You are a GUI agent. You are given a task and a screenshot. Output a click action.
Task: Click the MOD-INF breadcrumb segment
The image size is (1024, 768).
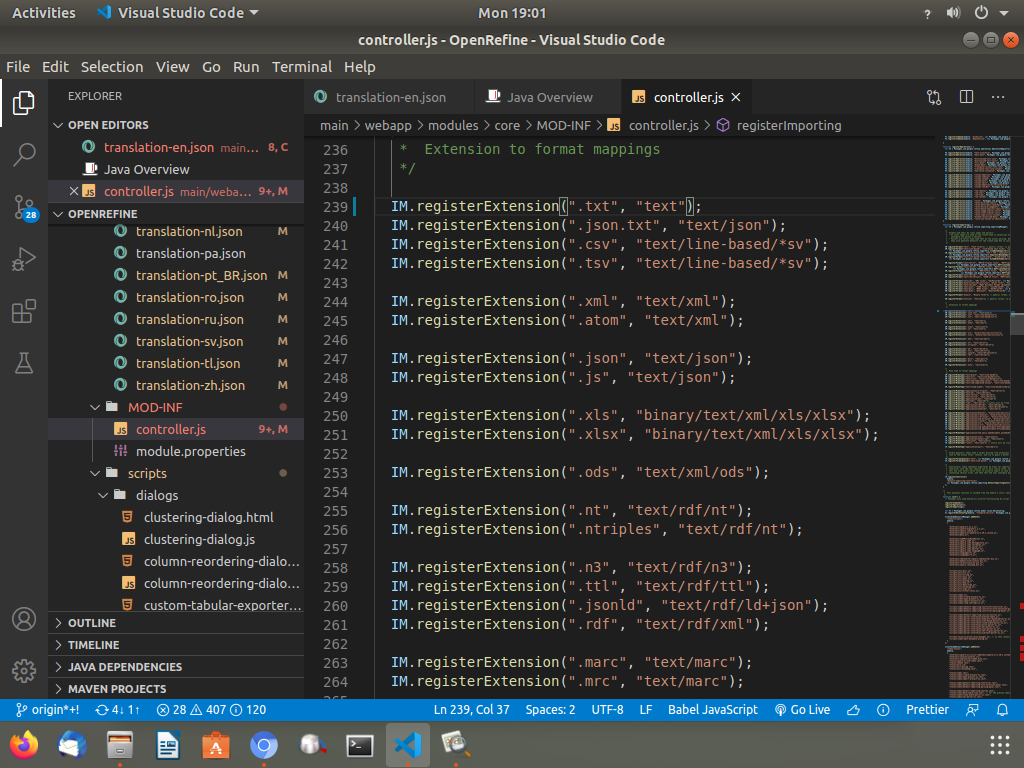point(563,125)
